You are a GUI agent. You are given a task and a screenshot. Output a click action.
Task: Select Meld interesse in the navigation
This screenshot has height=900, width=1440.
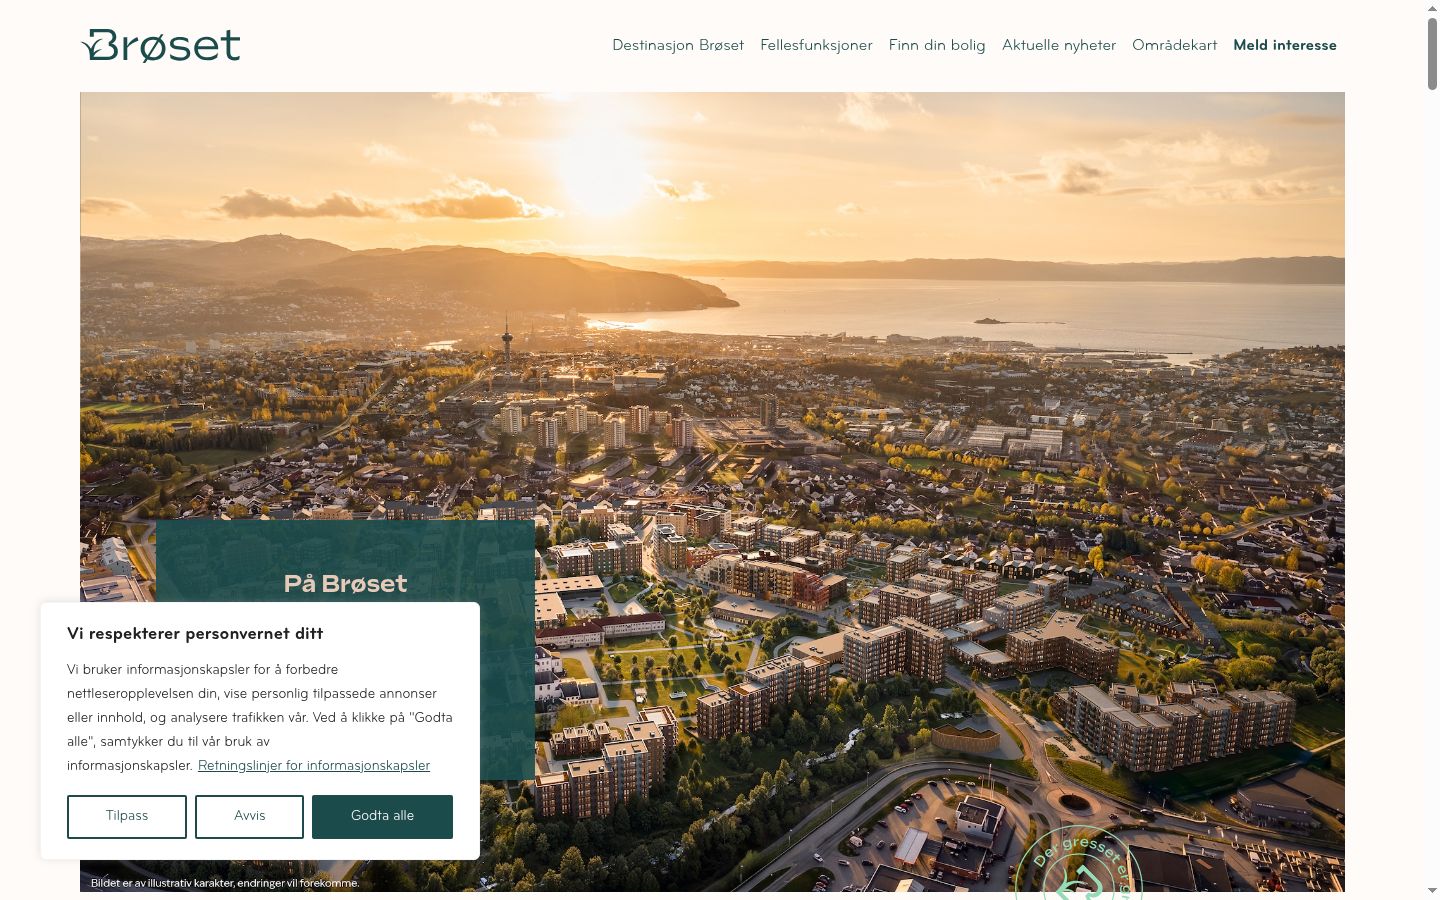1285,45
